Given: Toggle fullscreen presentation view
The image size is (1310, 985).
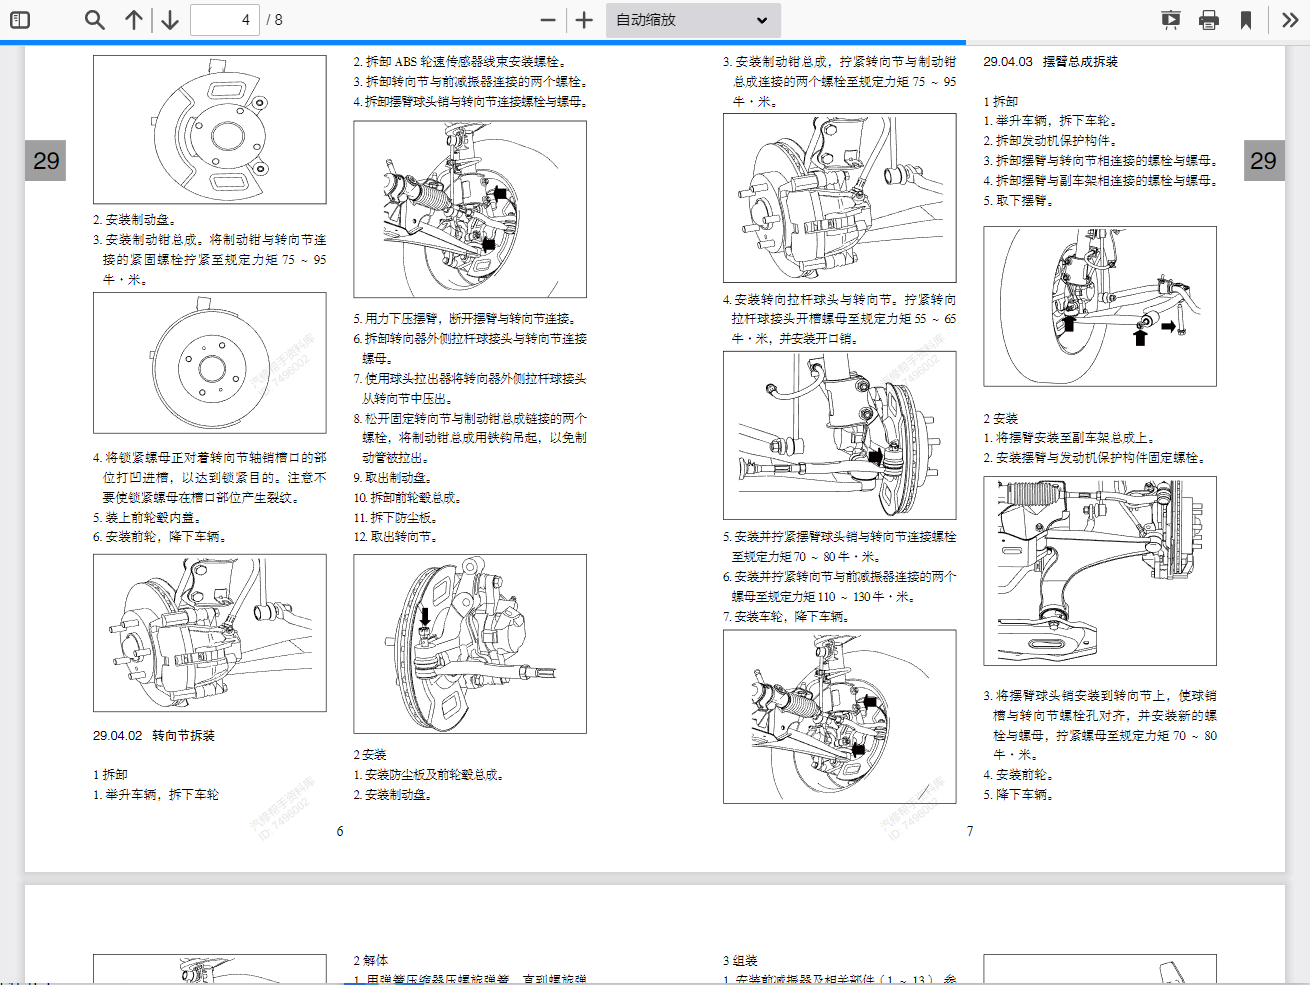Looking at the screenshot, I should coord(1170,19).
